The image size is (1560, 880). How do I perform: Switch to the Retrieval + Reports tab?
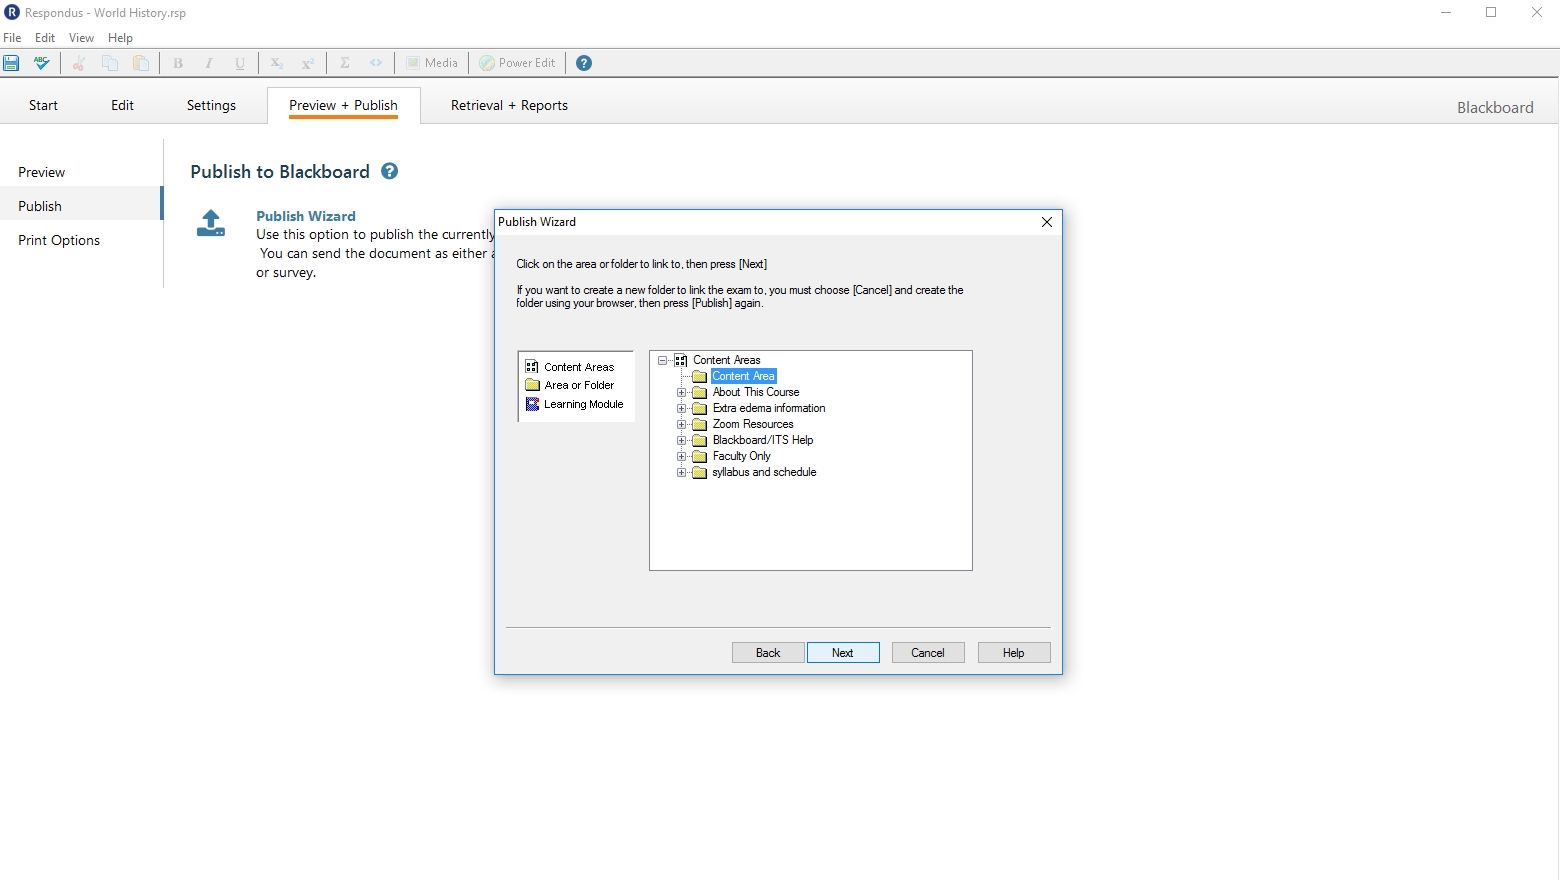pos(509,105)
